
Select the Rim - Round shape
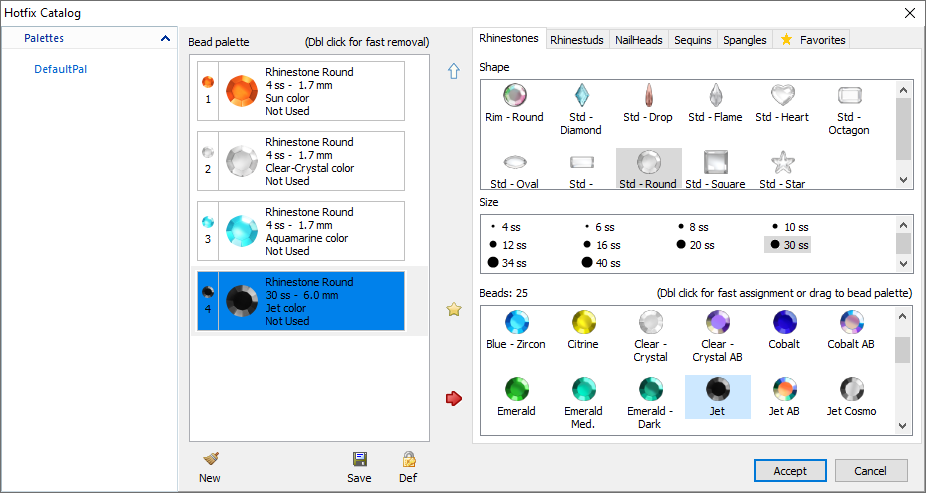point(514,103)
